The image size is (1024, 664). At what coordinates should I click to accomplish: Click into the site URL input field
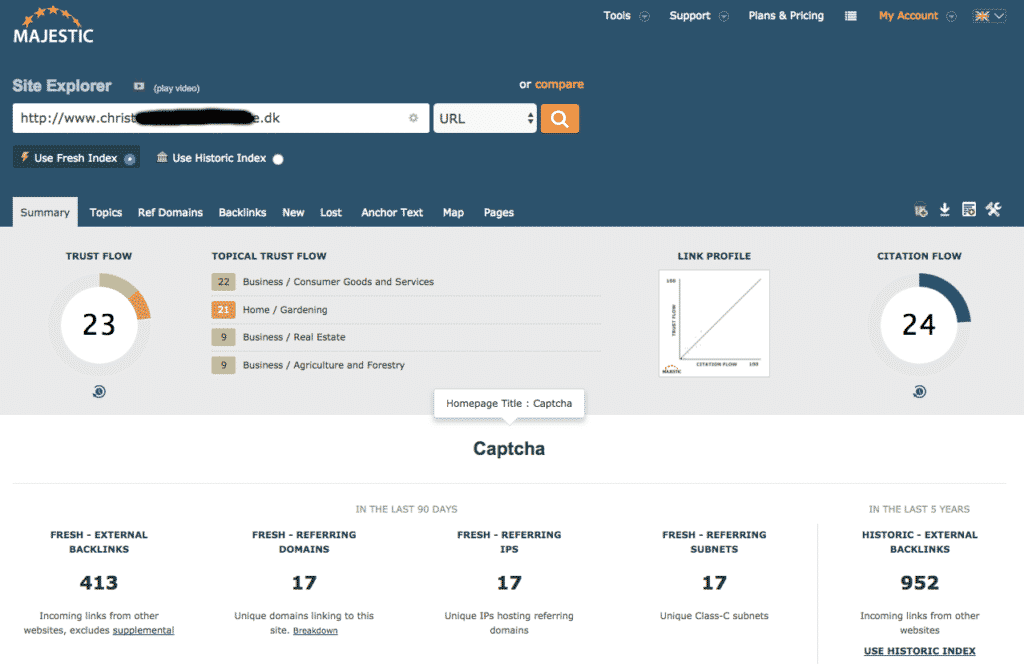pyautogui.click(x=221, y=118)
